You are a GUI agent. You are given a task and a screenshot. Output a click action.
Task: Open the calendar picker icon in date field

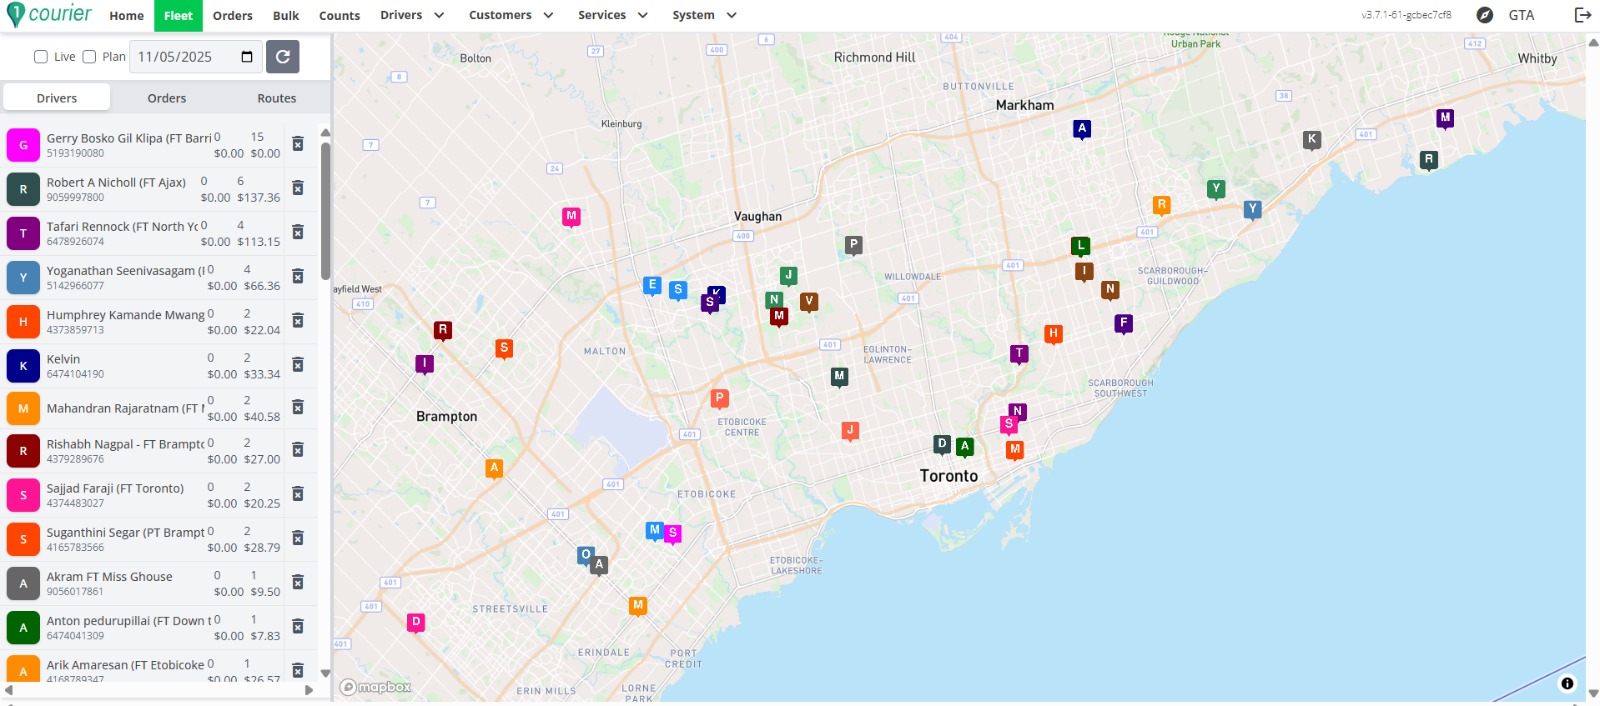[x=247, y=57]
